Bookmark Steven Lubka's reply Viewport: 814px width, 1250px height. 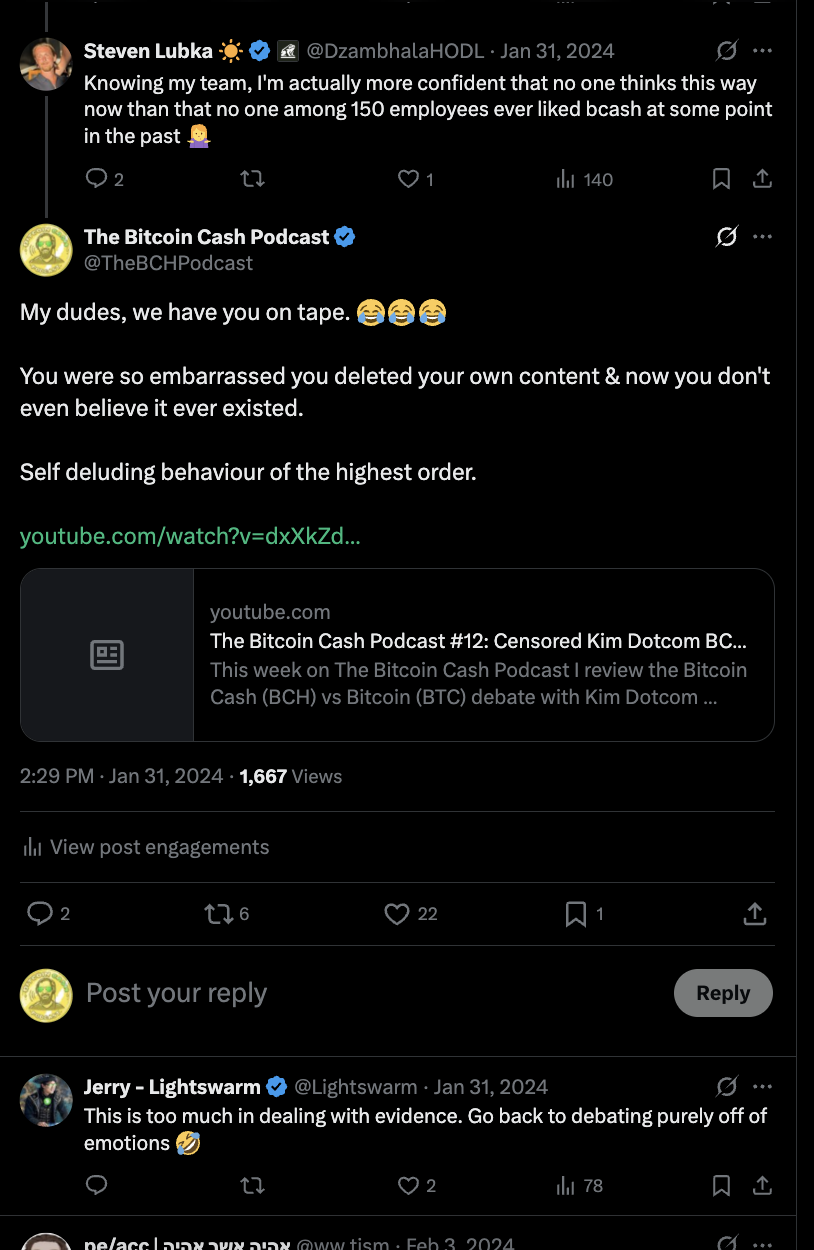pyautogui.click(x=721, y=179)
